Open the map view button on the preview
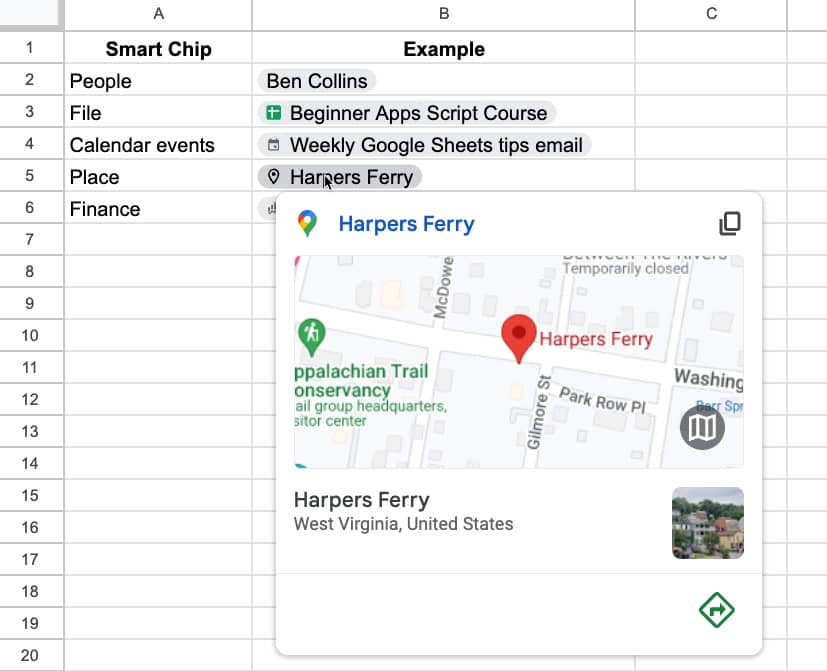 tap(702, 427)
